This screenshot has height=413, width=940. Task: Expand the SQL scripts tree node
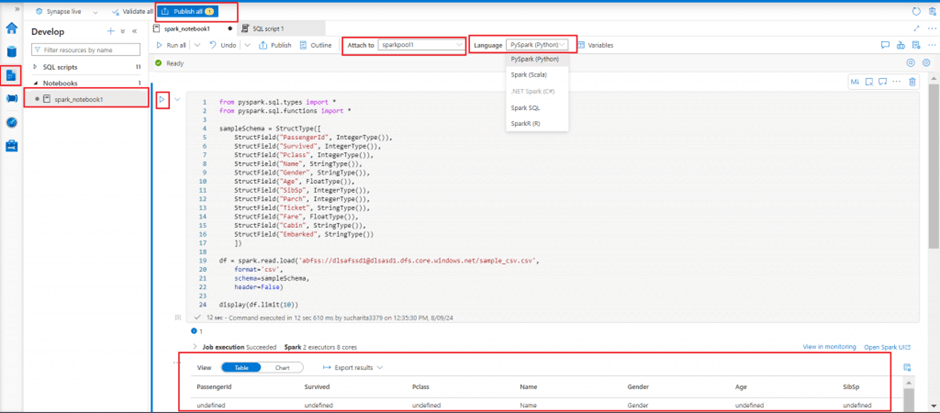coord(36,67)
